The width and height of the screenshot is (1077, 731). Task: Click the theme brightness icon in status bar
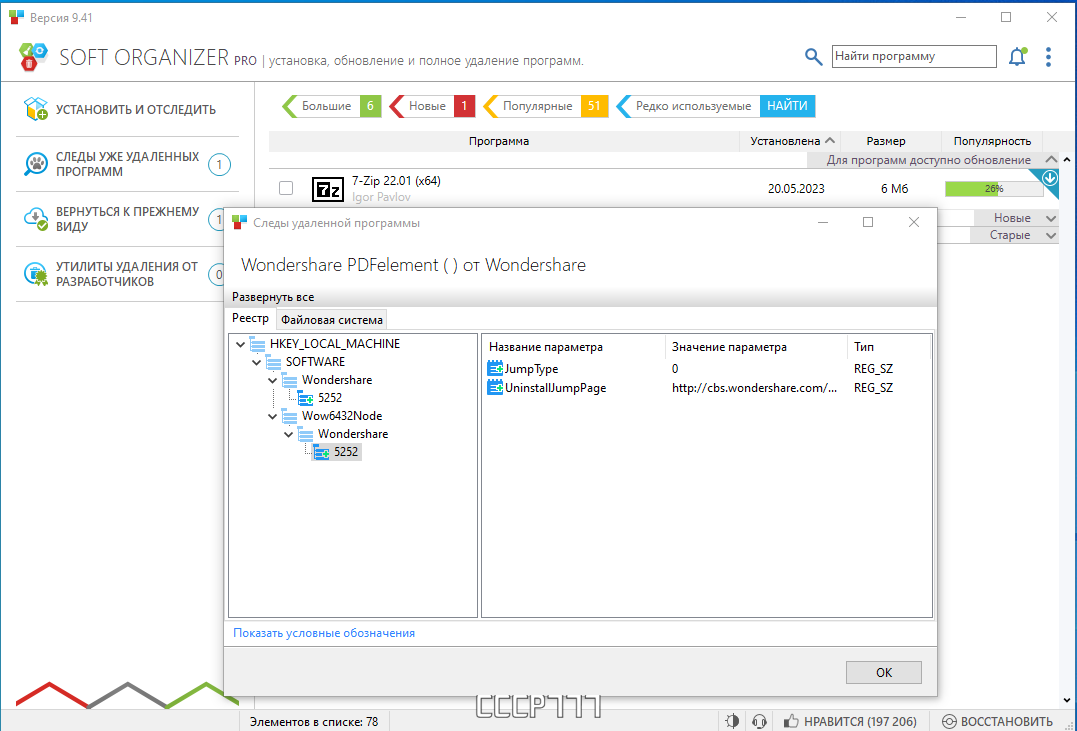point(732,721)
